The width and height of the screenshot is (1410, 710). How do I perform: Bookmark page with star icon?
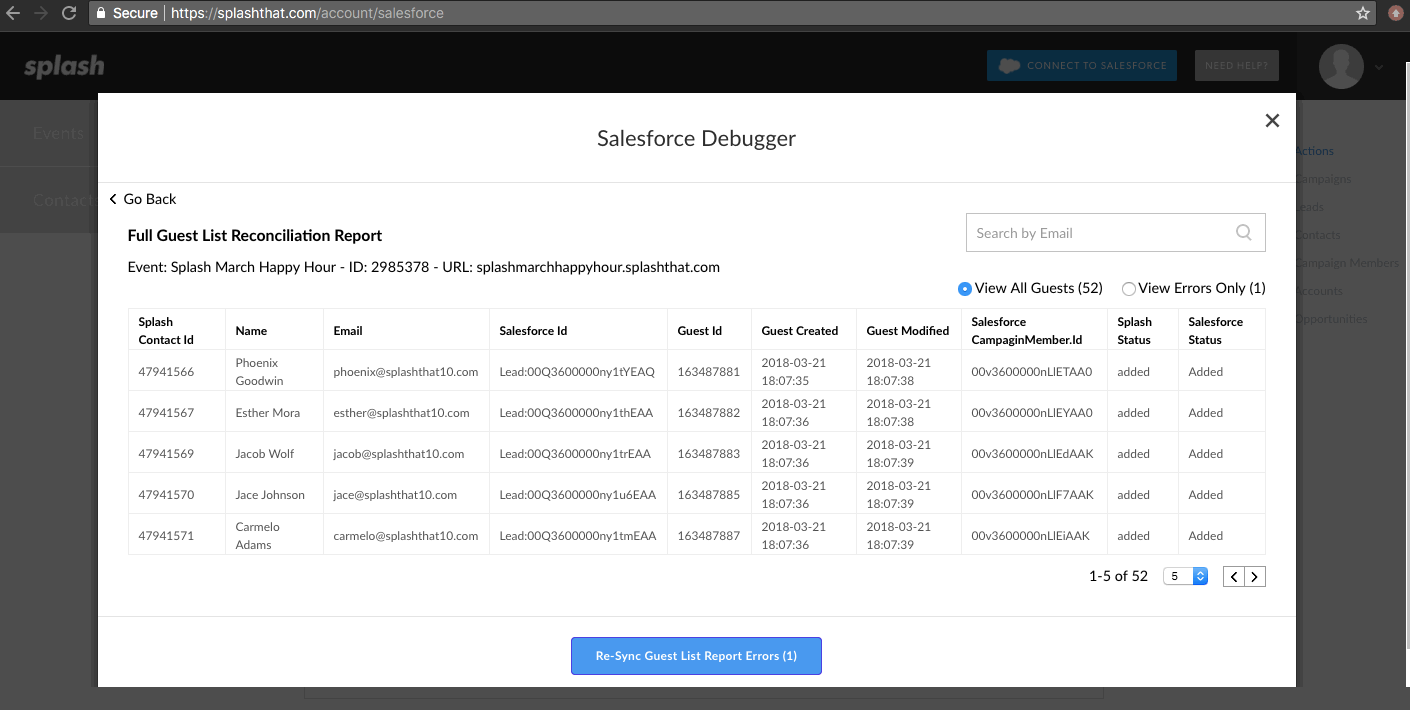point(1363,13)
